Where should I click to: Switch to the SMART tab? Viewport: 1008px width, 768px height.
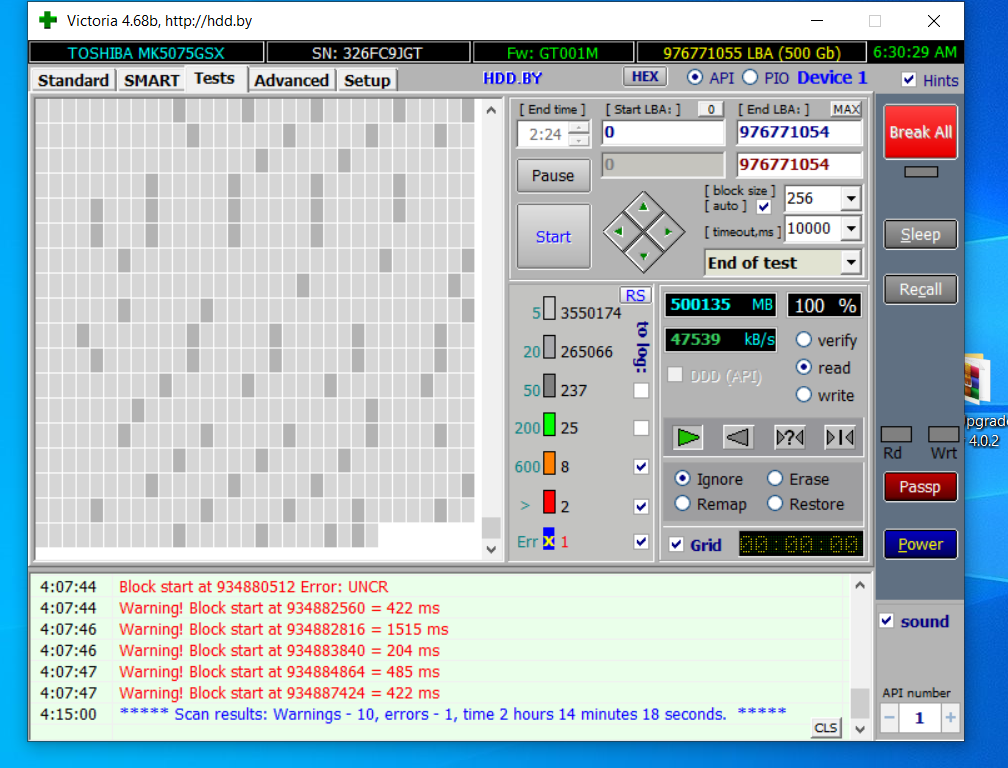point(151,80)
